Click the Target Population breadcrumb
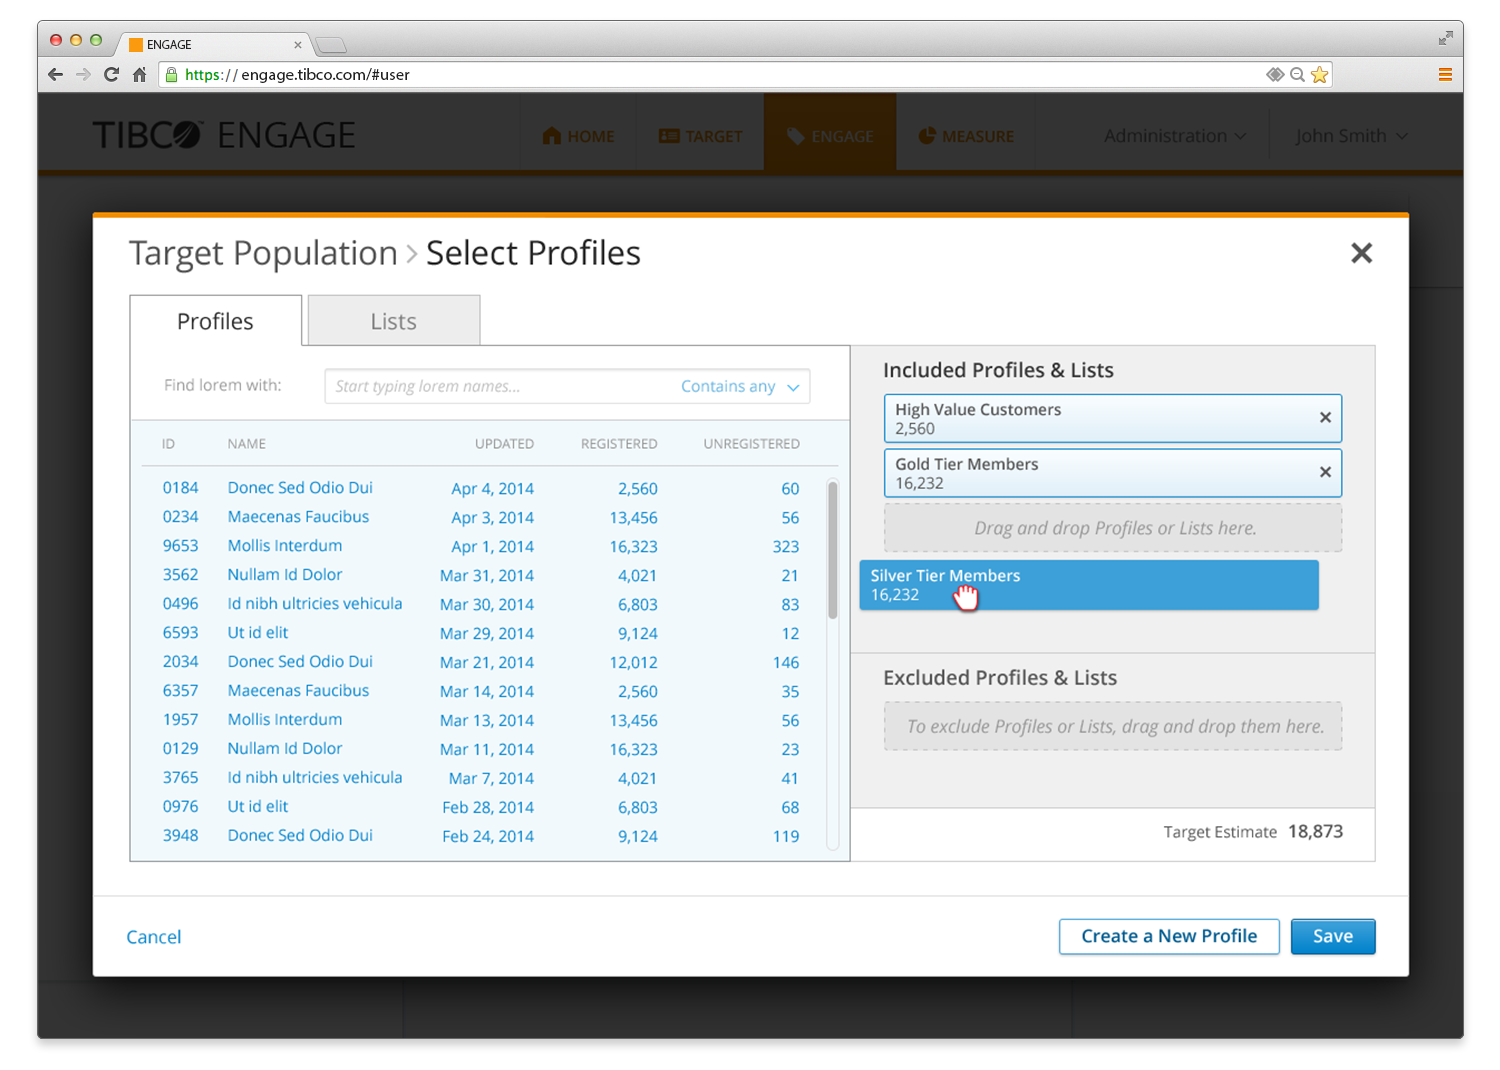The width and height of the screenshot is (1500, 1070). [x=263, y=254]
